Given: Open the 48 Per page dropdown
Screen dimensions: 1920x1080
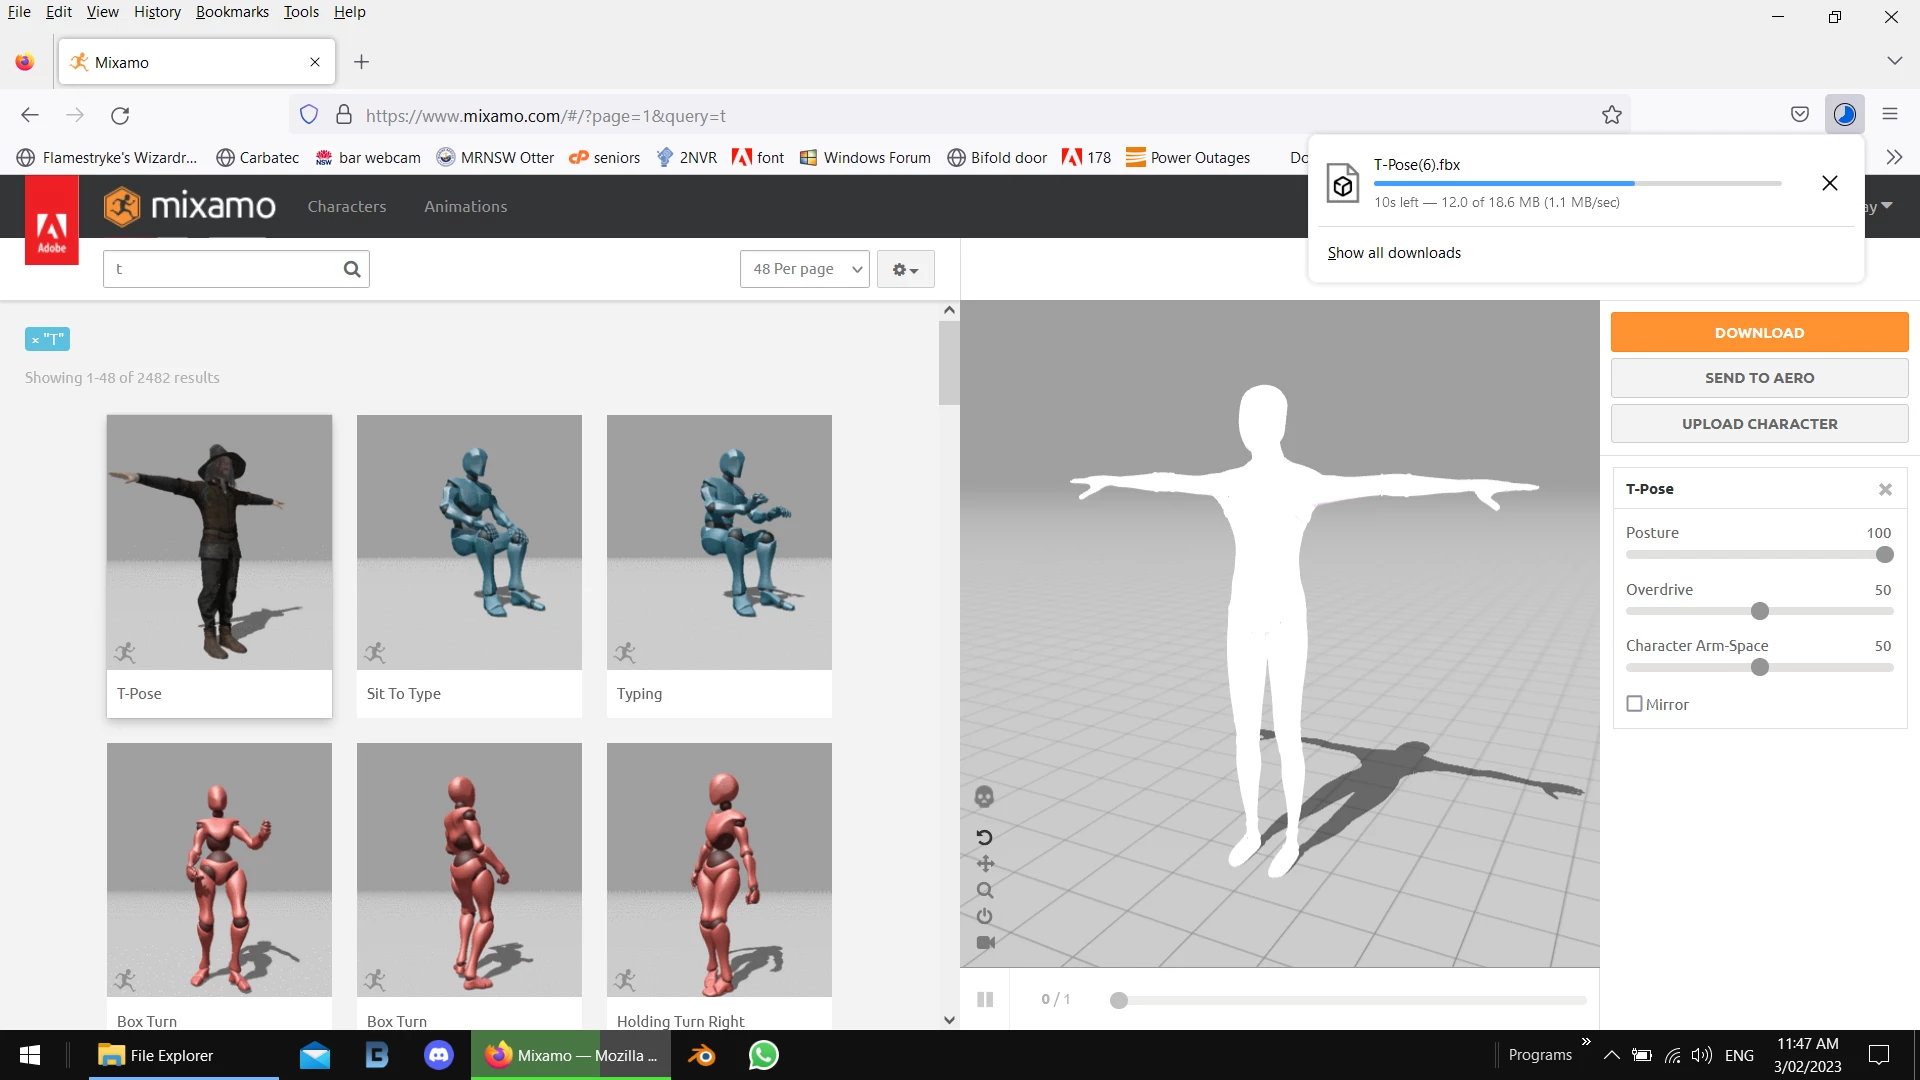Looking at the screenshot, I should [805, 269].
